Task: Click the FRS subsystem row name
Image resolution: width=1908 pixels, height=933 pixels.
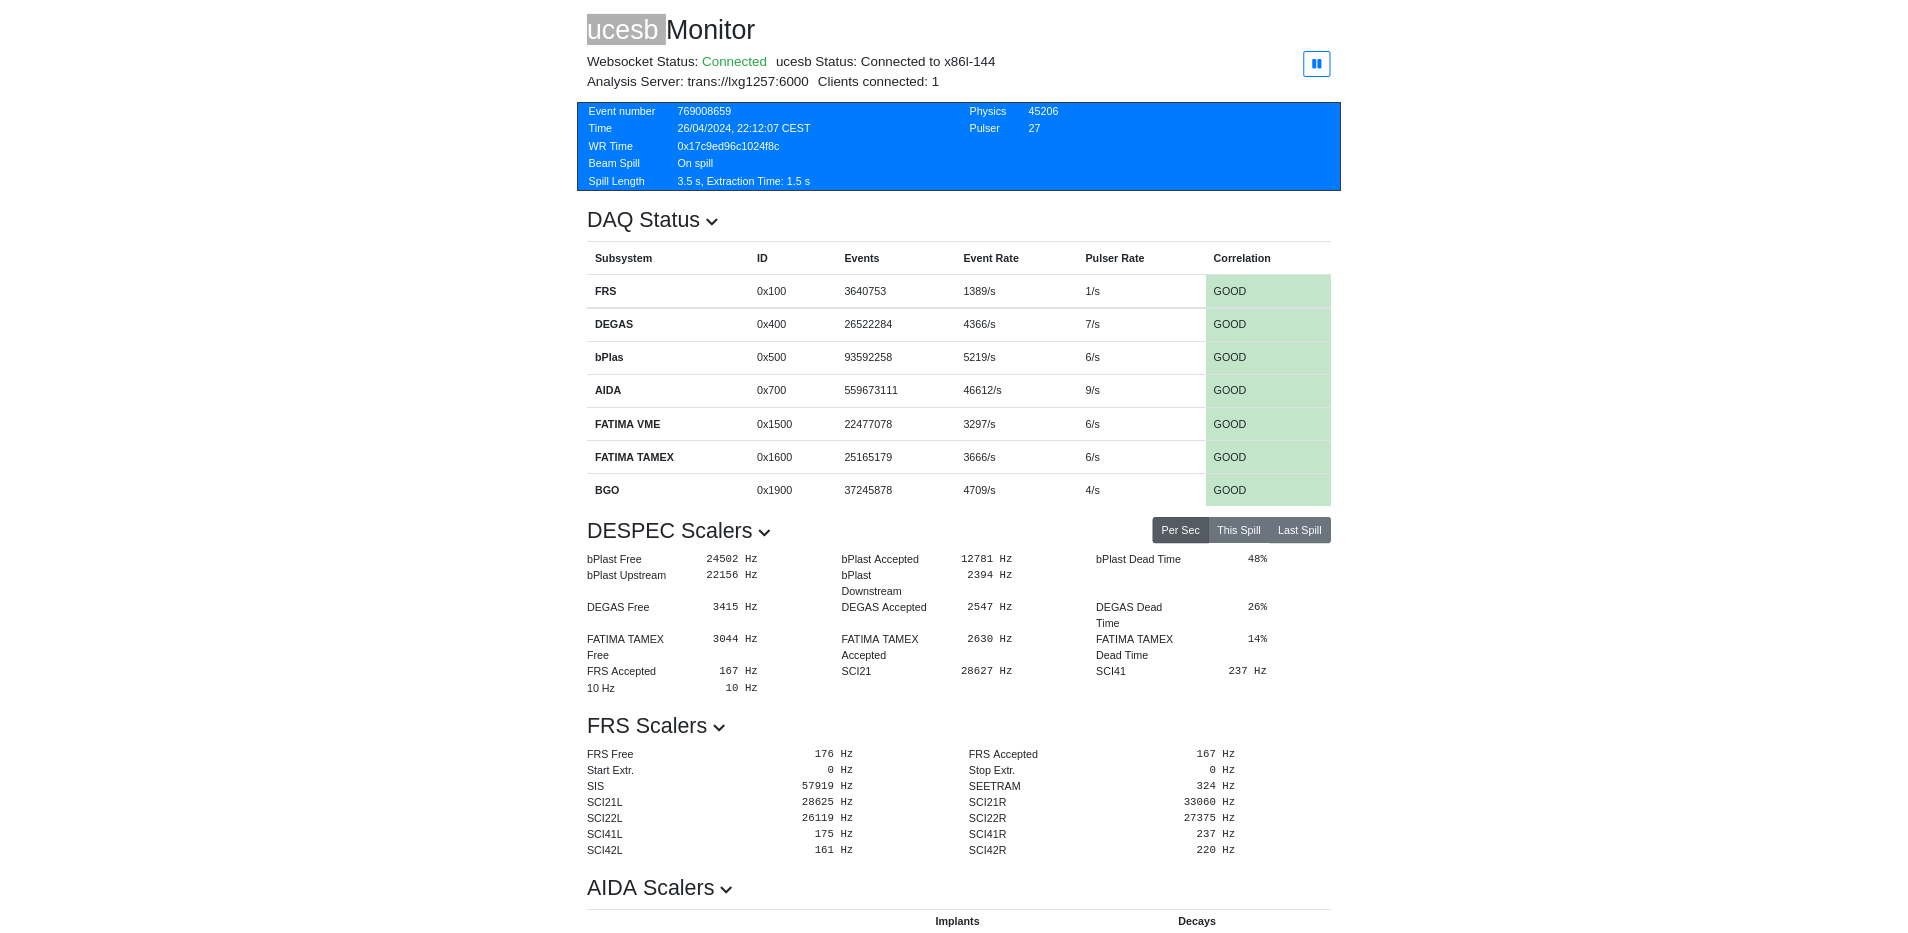Action: point(605,291)
